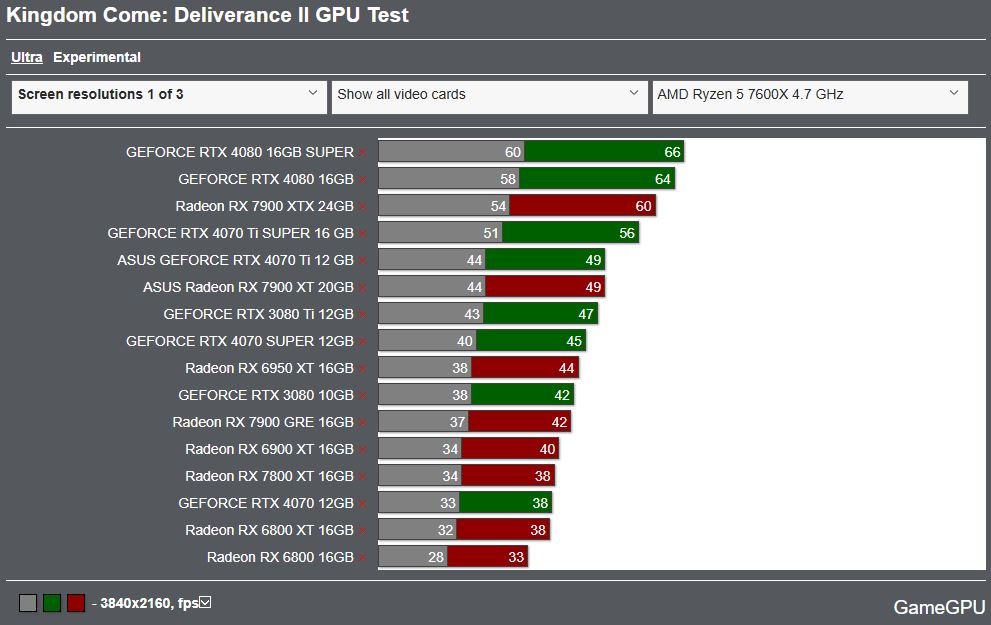Click the Radeon RX 7800 XT 16GB label
Viewport: 991px width, 625px height.
point(269,476)
